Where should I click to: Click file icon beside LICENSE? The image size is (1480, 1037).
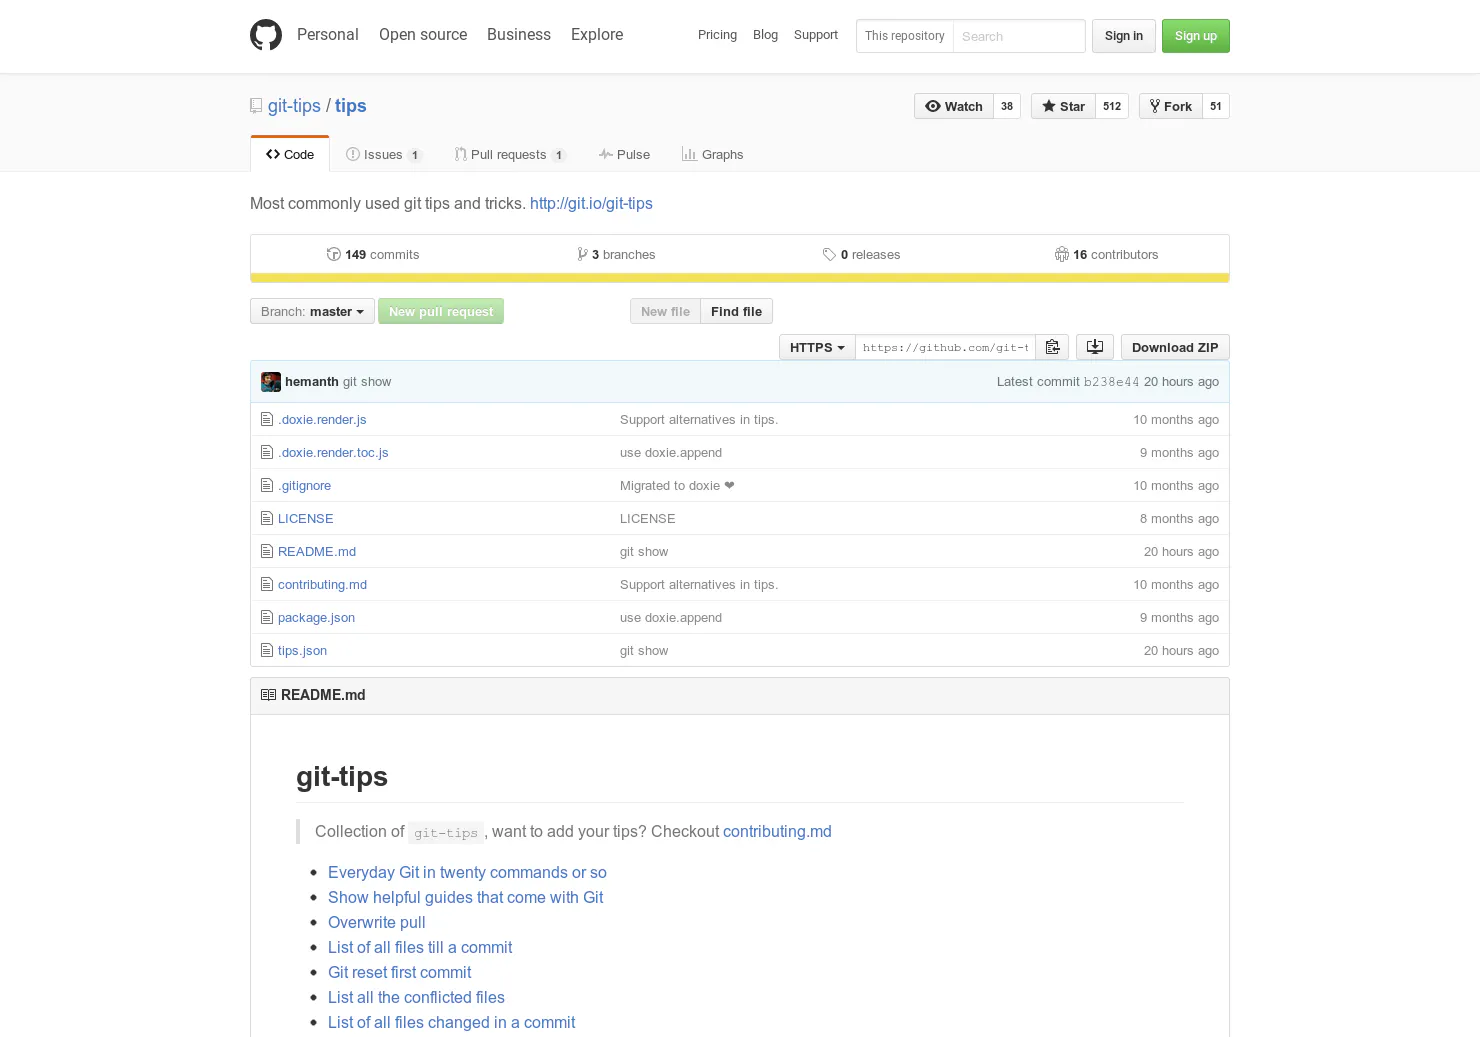(x=267, y=519)
